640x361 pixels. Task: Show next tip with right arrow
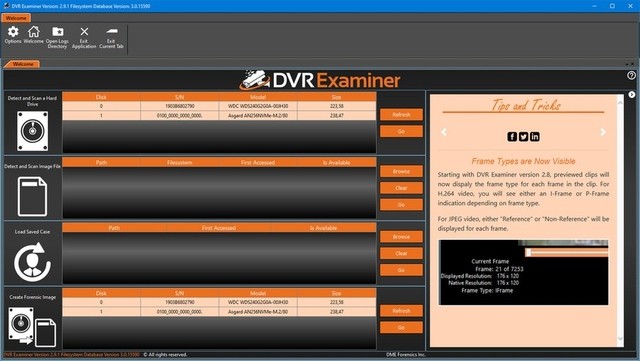pyautogui.click(x=603, y=132)
